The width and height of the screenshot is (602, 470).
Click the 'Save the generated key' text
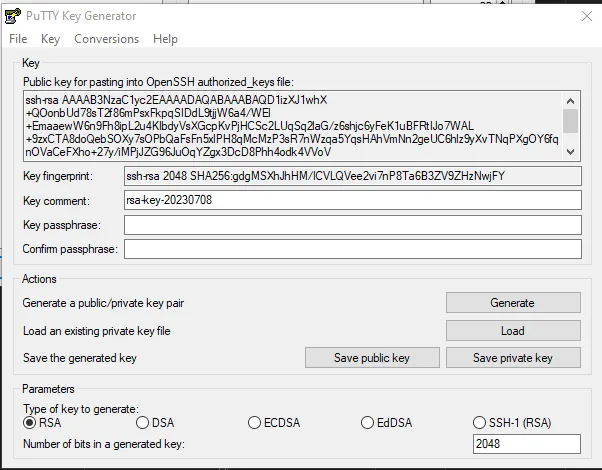[80, 358]
